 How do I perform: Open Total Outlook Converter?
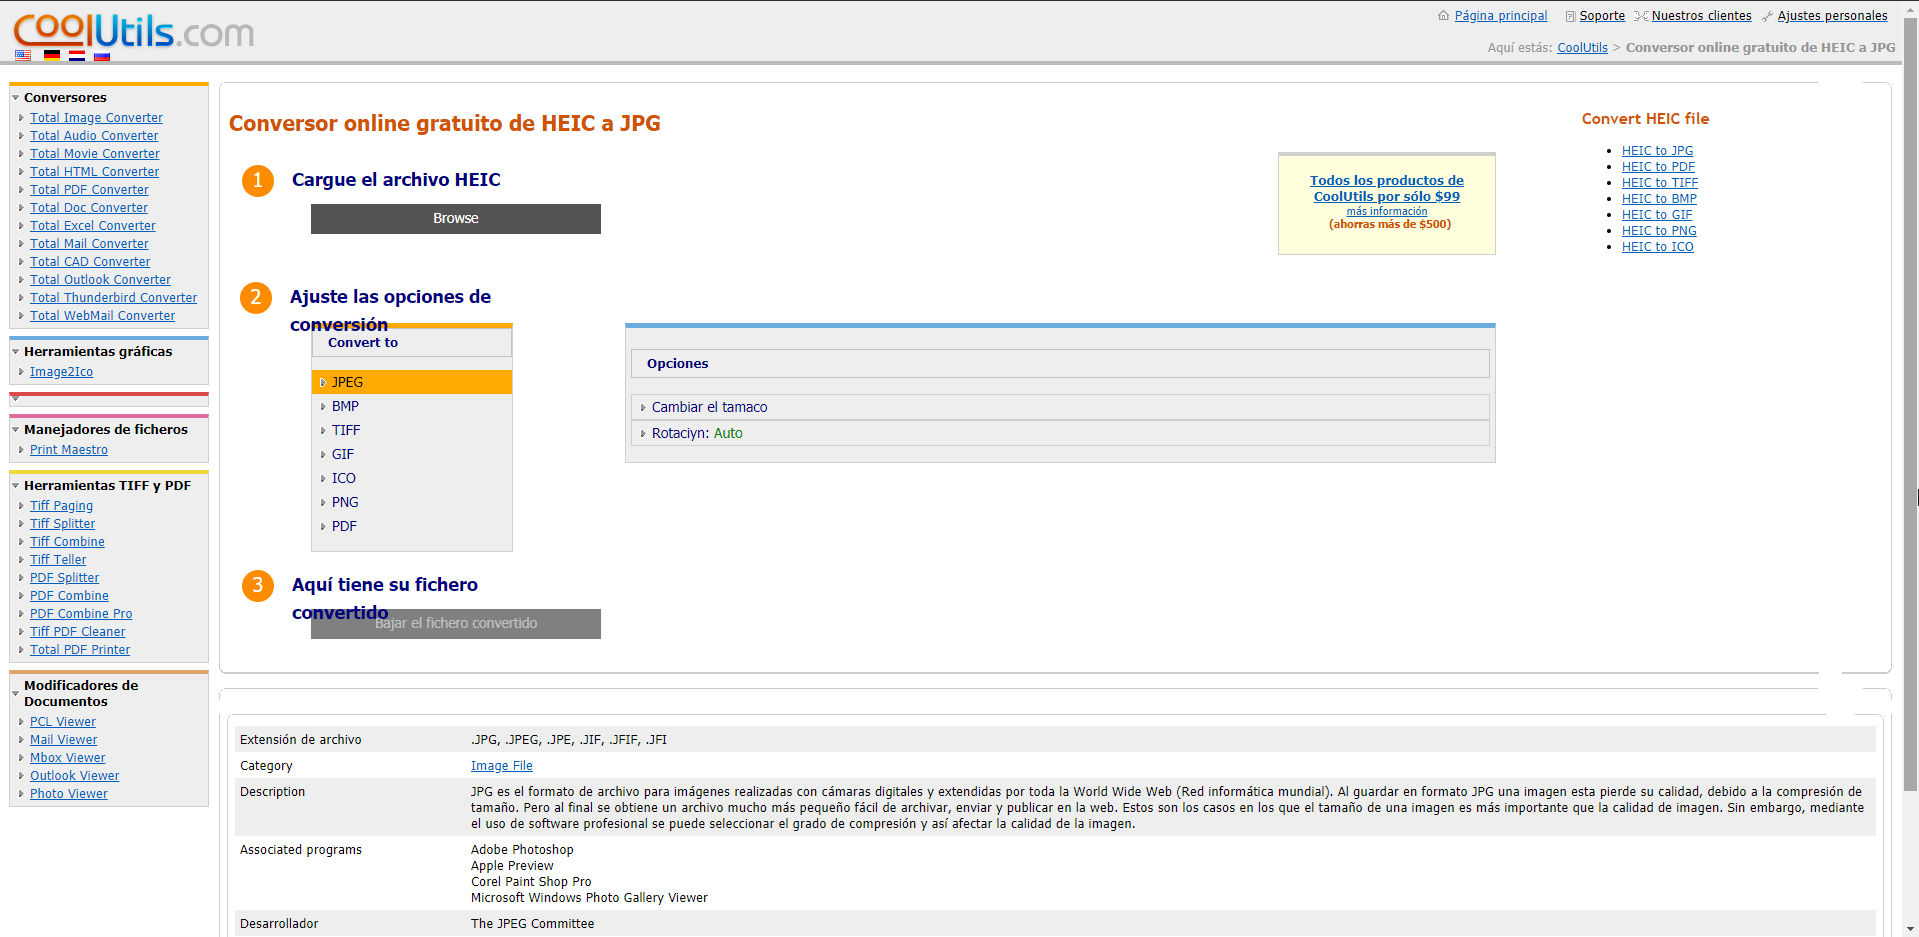[100, 280]
